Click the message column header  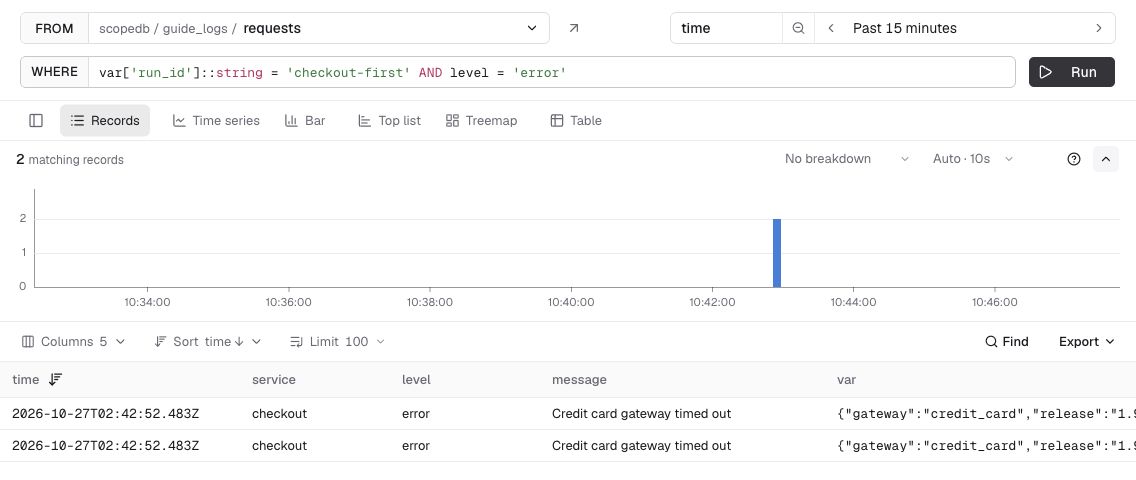pos(579,379)
